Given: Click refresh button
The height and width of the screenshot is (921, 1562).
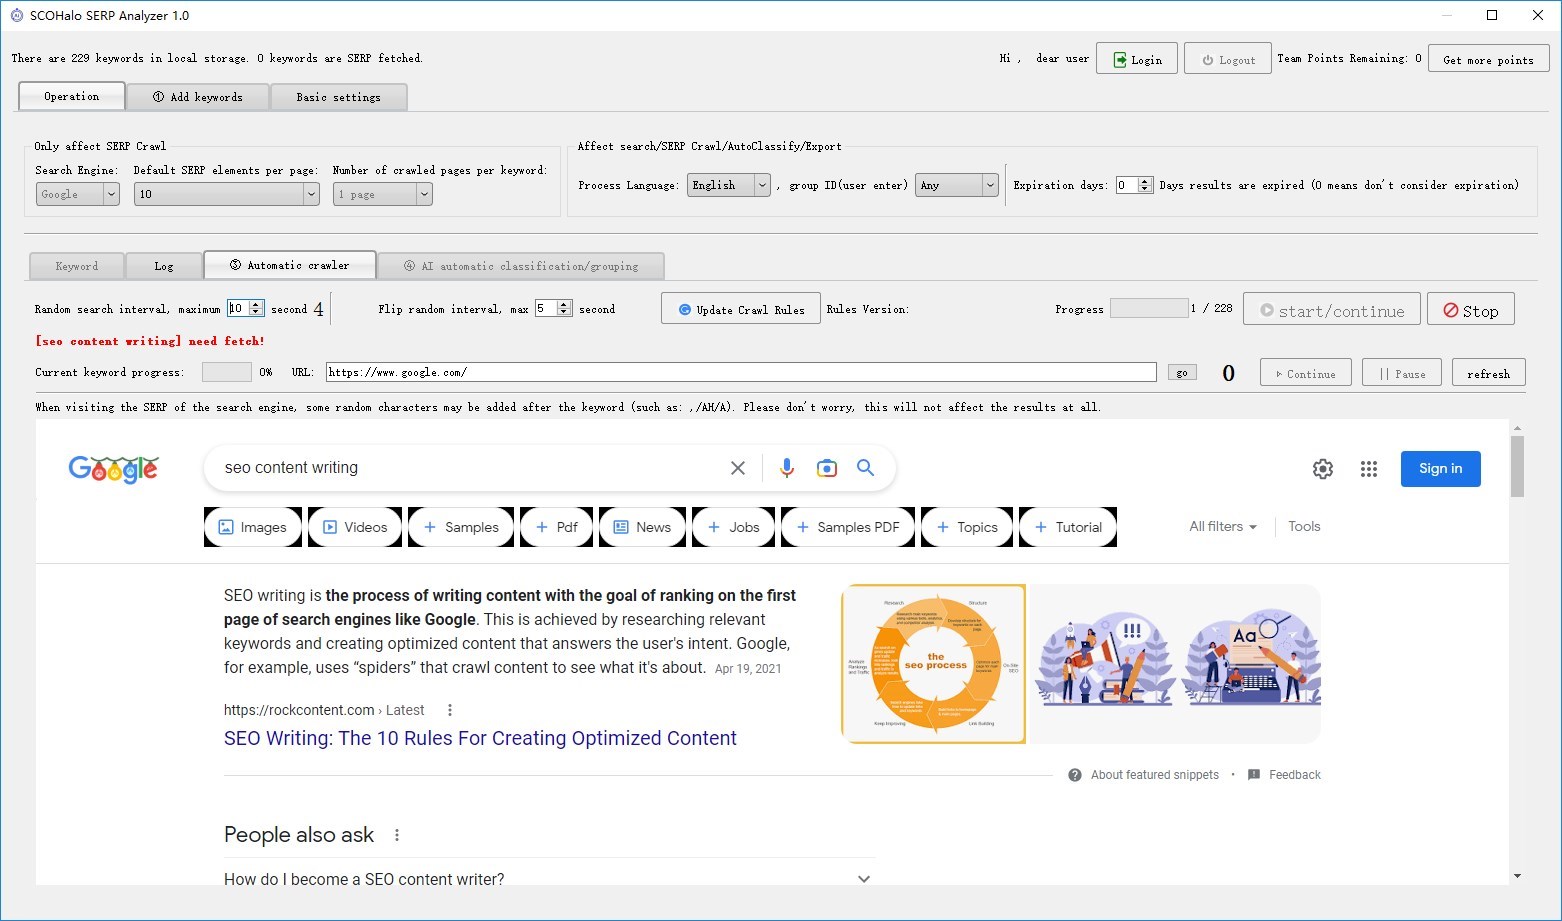Looking at the screenshot, I should pyautogui.click(x=1488, y=373).
